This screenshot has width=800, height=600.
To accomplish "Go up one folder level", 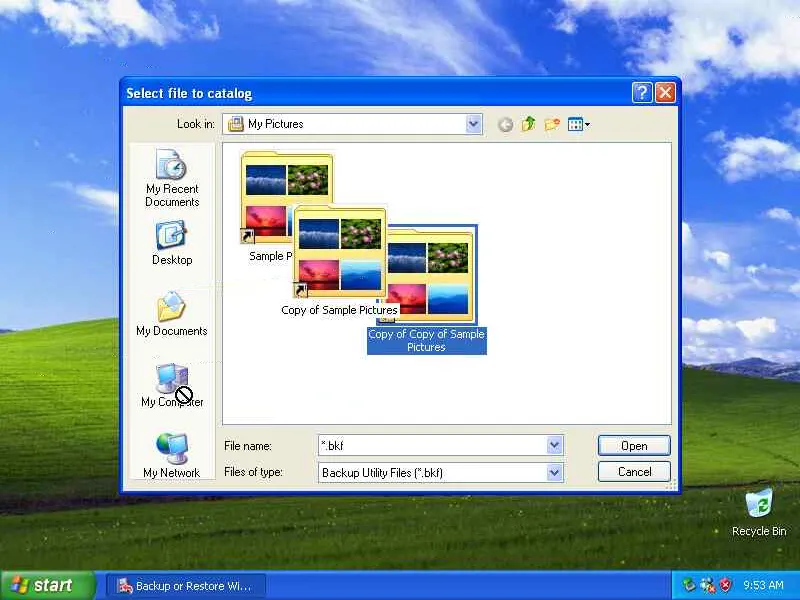I will pyautogui.click(x=529, y=124).
